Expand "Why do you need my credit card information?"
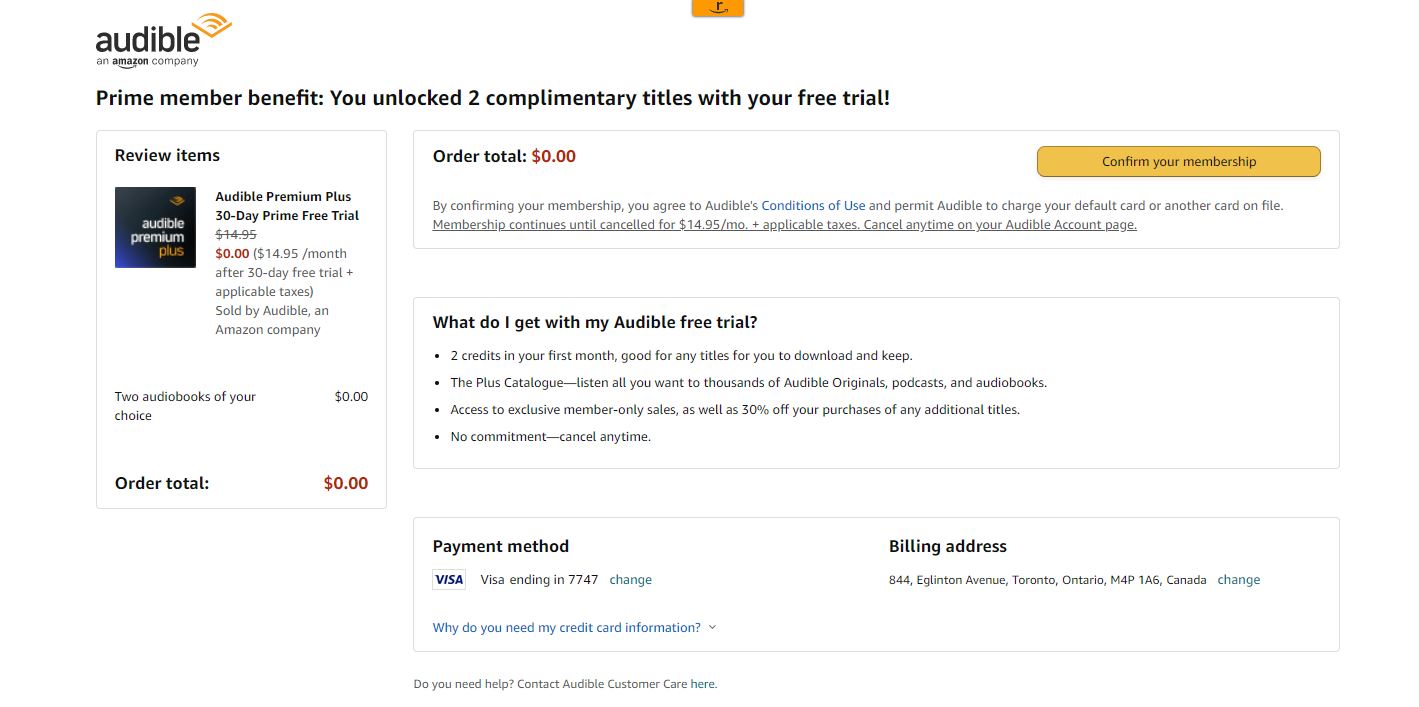Image resolution: width=1419 pixels, height=707 pixels. [x=566, y=628]
